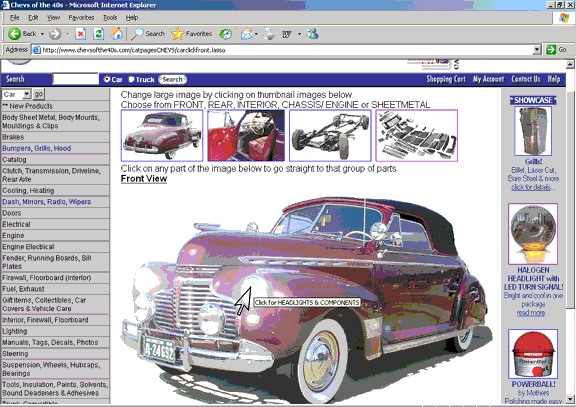Go back with the Back button
Viewport: 576px width, 407px height.
[x=22, y=34]
